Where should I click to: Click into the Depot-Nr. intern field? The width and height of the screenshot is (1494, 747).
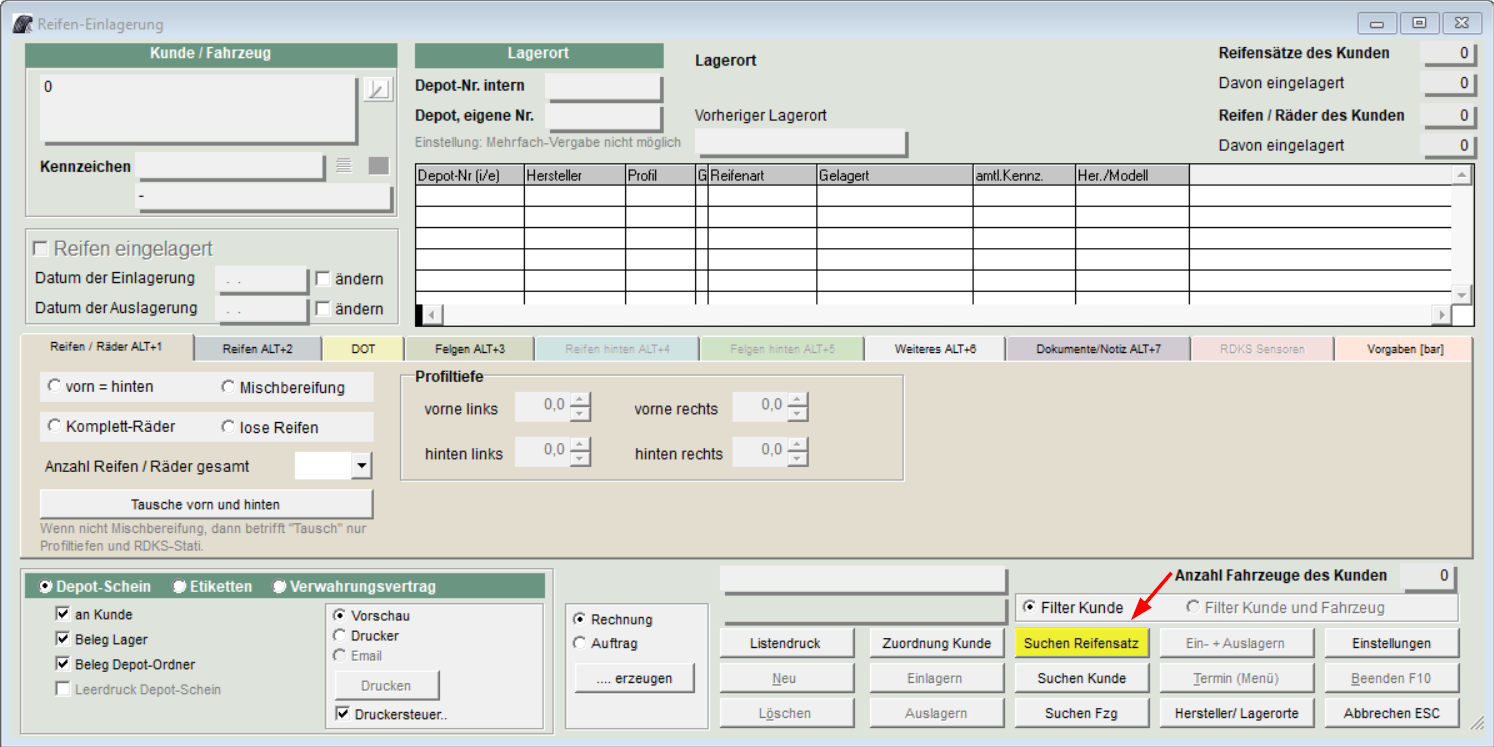point(604,87)
